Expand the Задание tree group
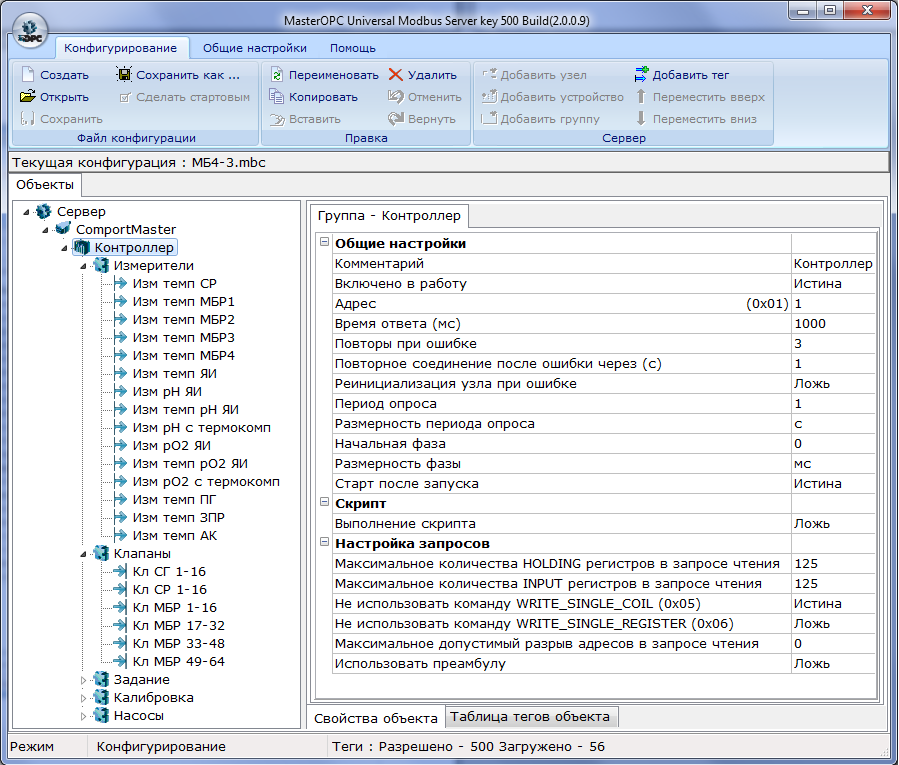899x765 pixels. 84,680
